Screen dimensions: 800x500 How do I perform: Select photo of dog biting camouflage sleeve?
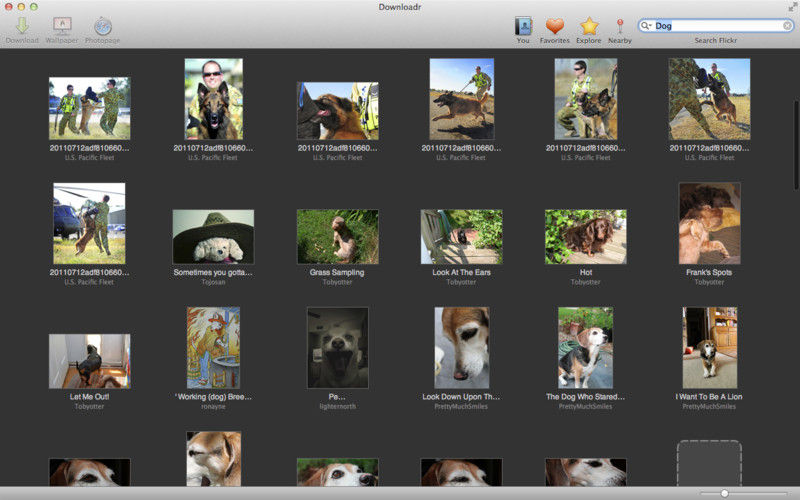coord(709,99)
